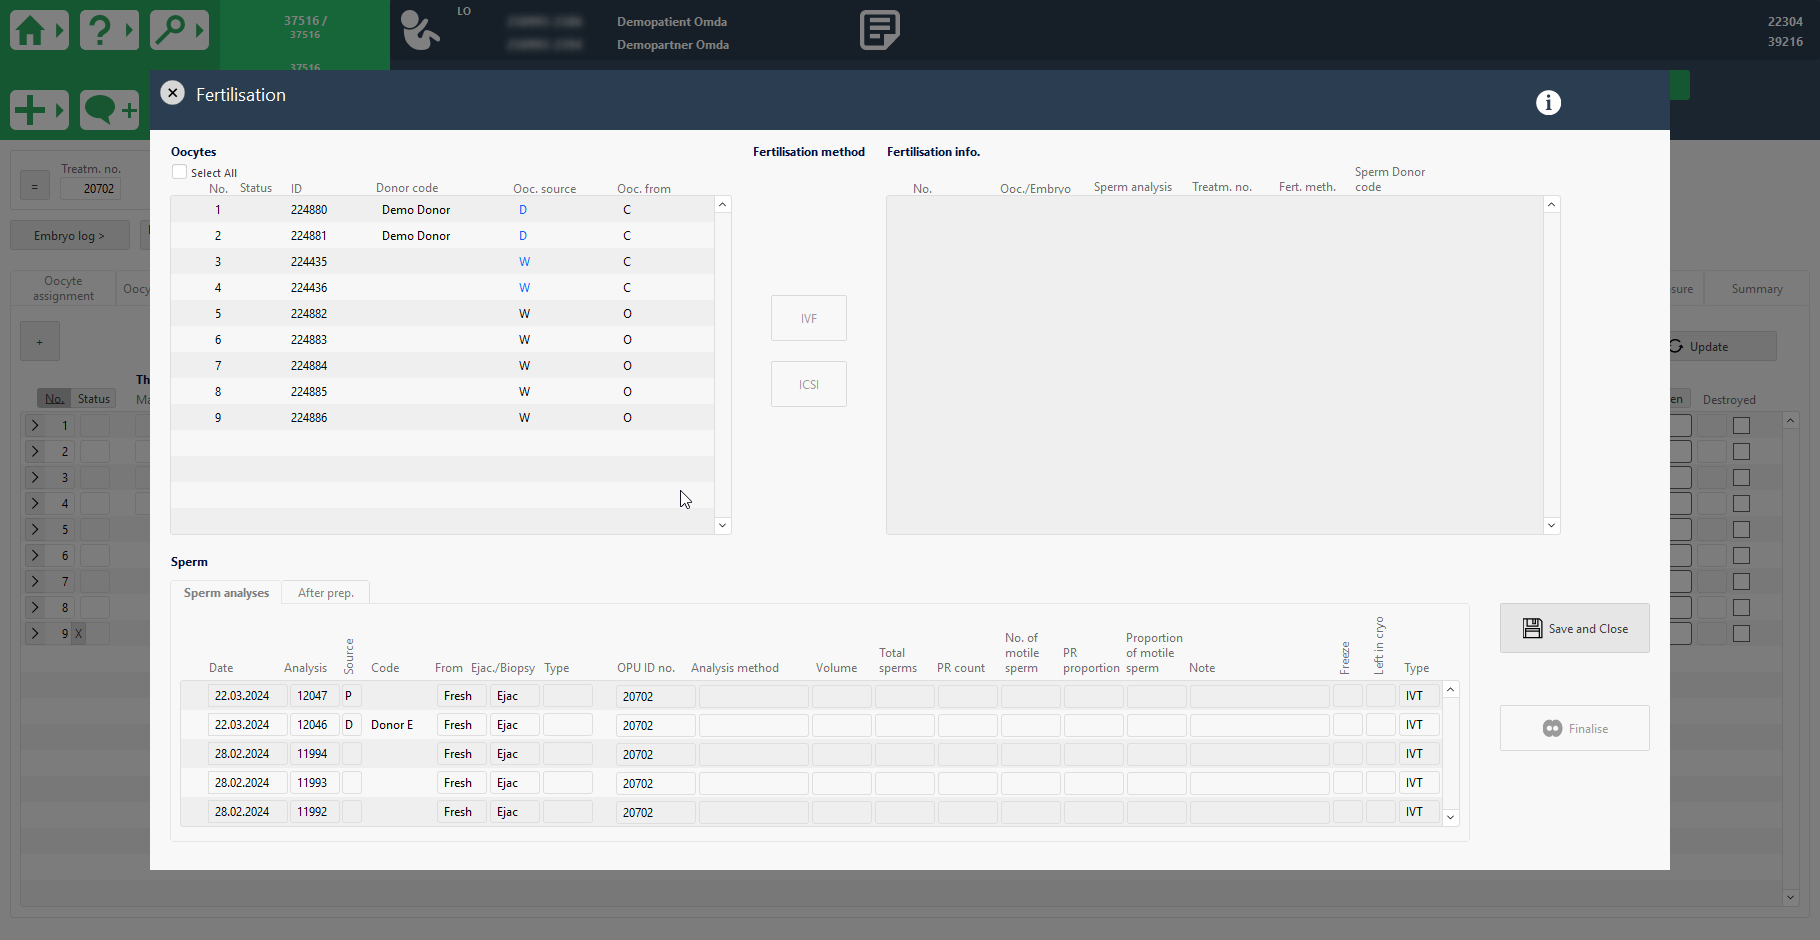Expand embryo row 9 in background table

coord(35,633)
